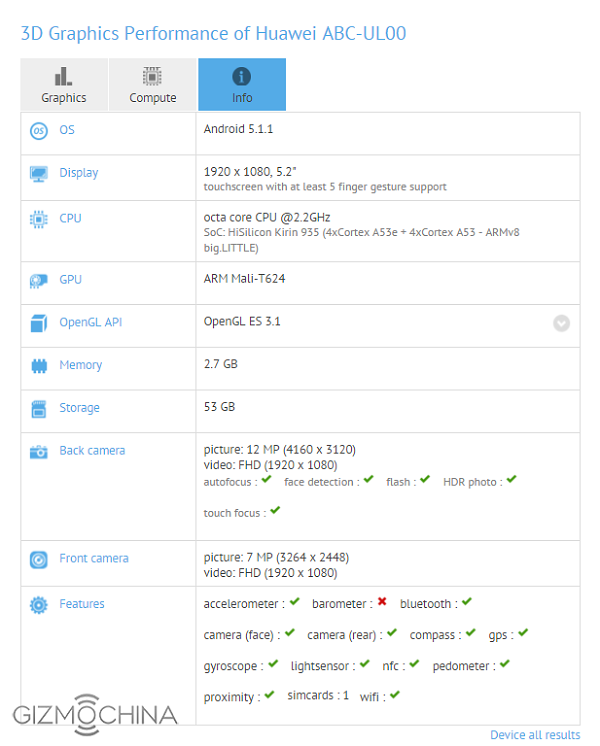Click the gps check mark
This screenshot has height=746, width=600.
pyautogui.click(x=523, y=632)
